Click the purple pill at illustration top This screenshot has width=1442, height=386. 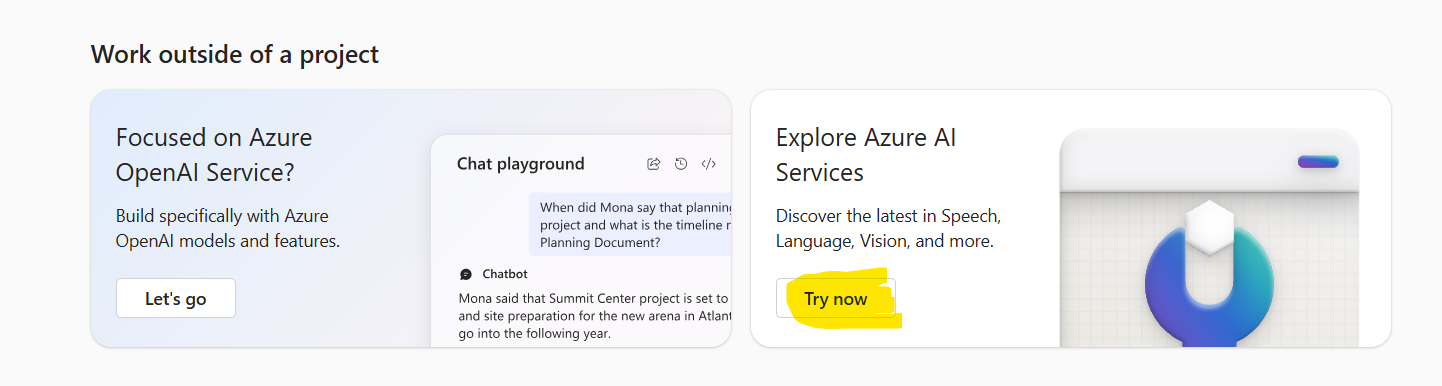click(x=1317, y=162)
